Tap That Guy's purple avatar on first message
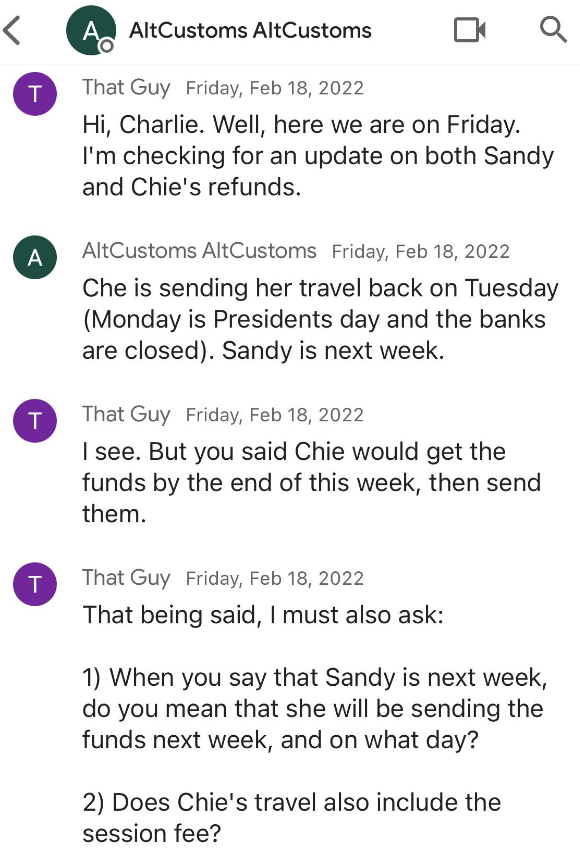Viewport: 580px width, 851px height. tap(35, 94)
